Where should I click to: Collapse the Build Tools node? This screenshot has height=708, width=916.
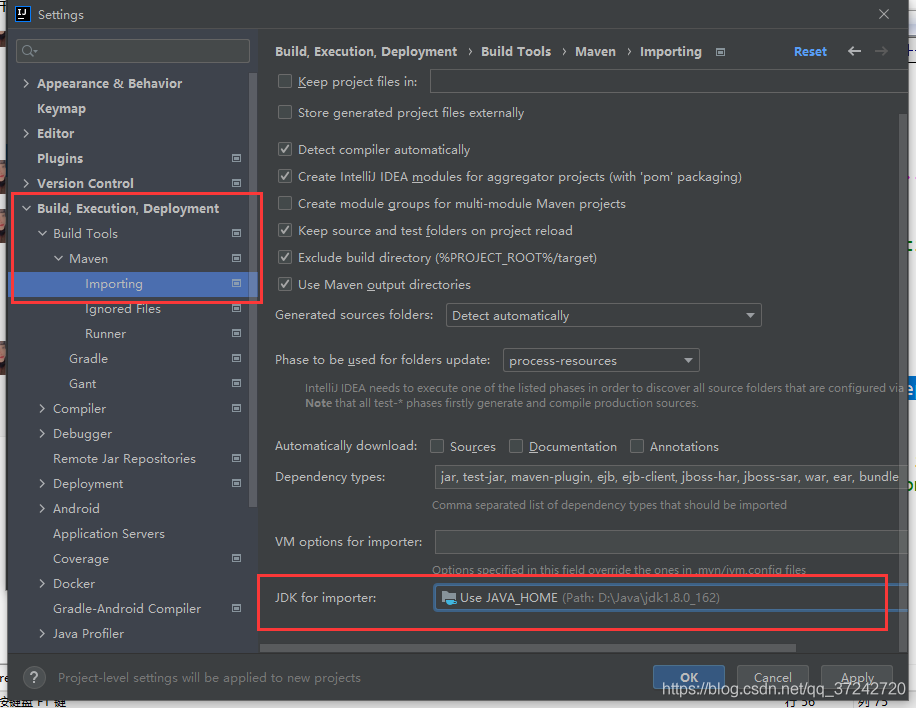click(42, 233)
